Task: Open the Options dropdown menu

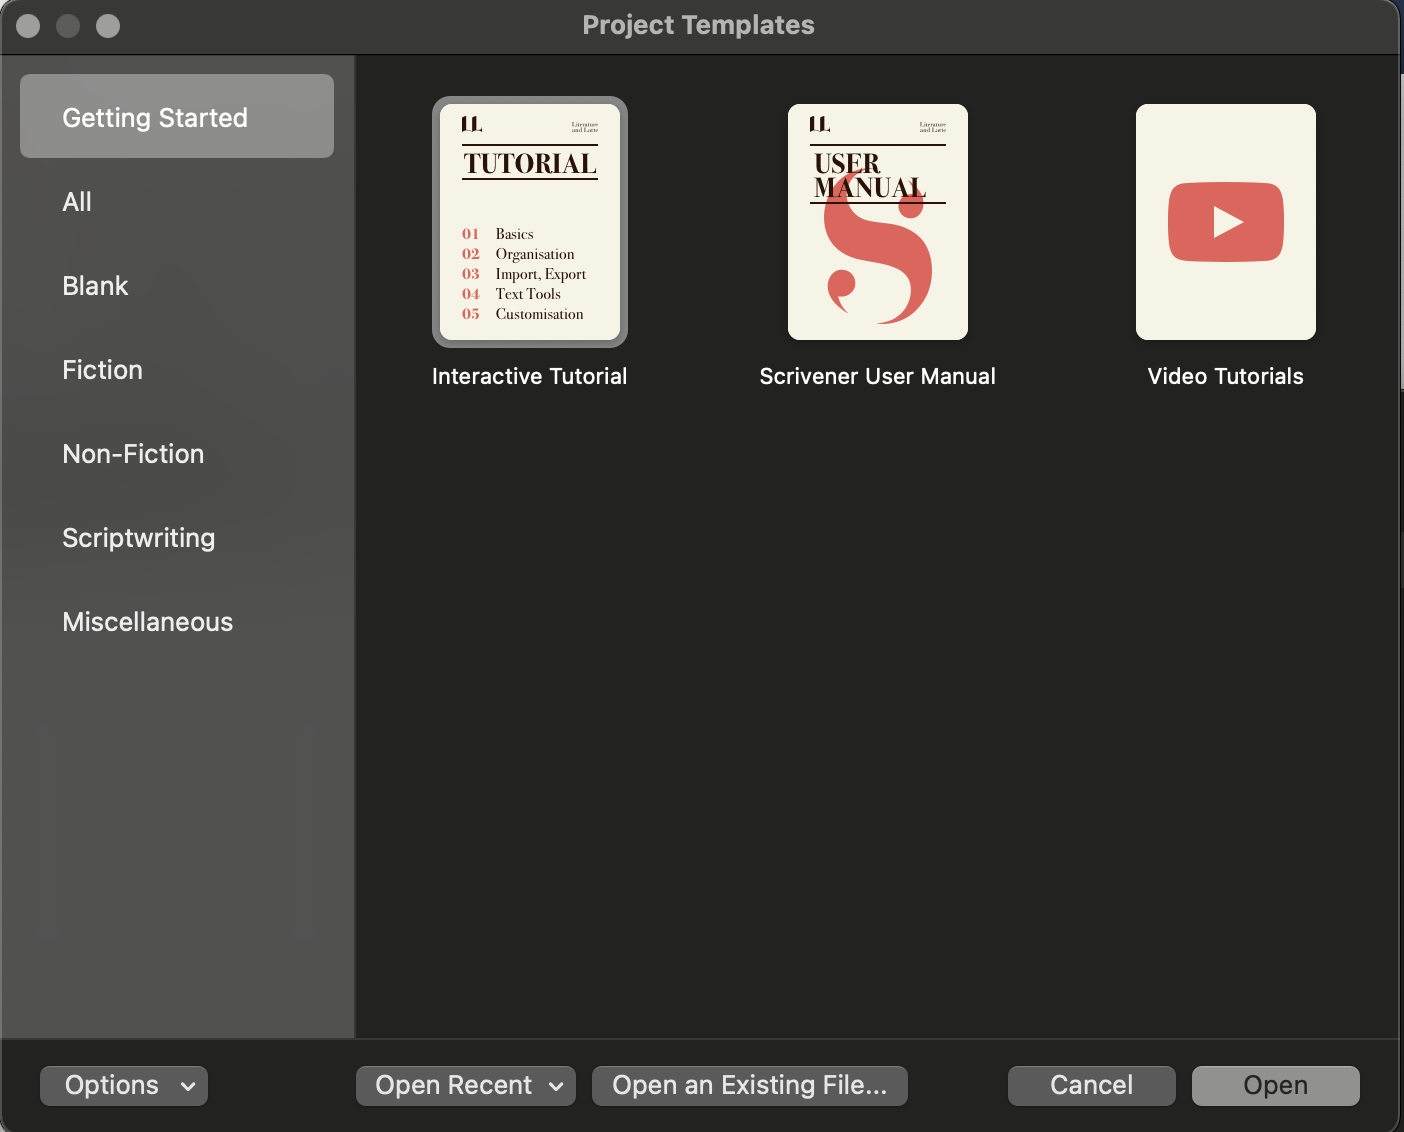Action: point(124,1086)
